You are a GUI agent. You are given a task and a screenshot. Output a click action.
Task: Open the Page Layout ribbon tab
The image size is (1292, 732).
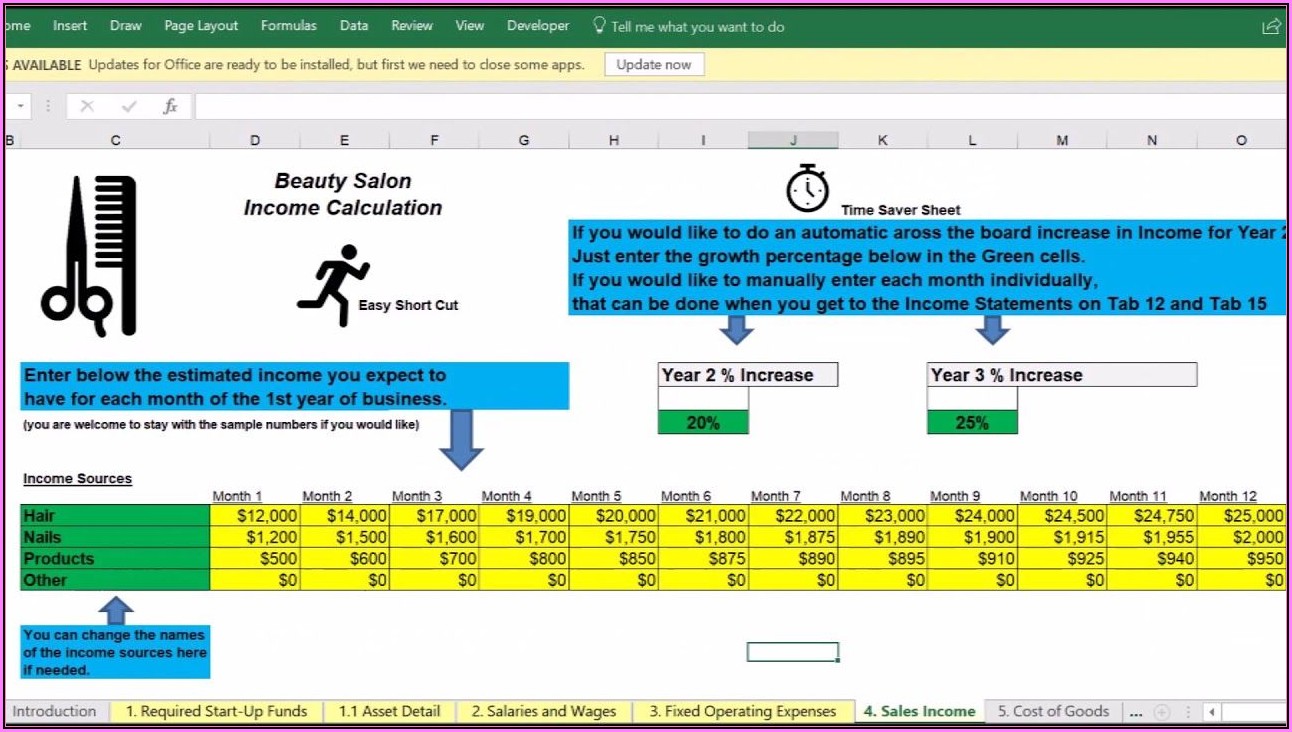(x=201, y=26)
